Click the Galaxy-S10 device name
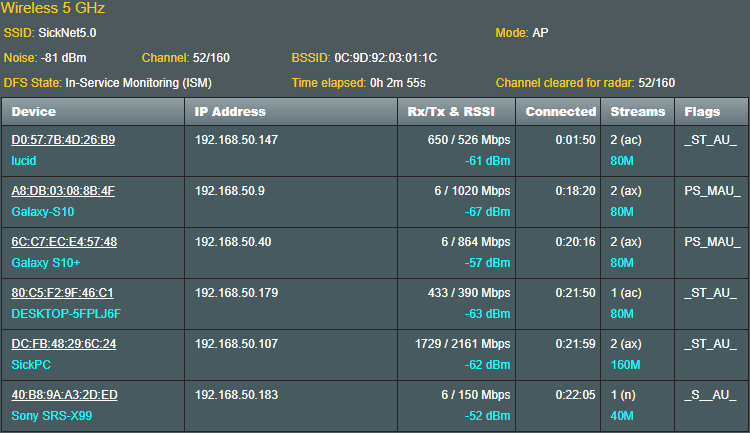The image size is (750, 433). pyautogui.click(x=43, y=211)
